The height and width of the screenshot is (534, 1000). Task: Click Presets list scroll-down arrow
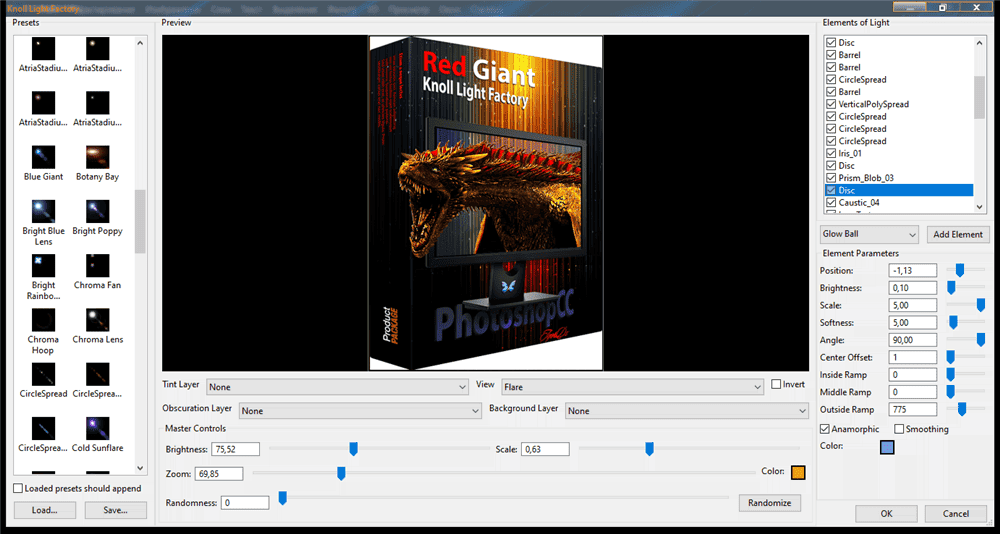tap(140, 468)
